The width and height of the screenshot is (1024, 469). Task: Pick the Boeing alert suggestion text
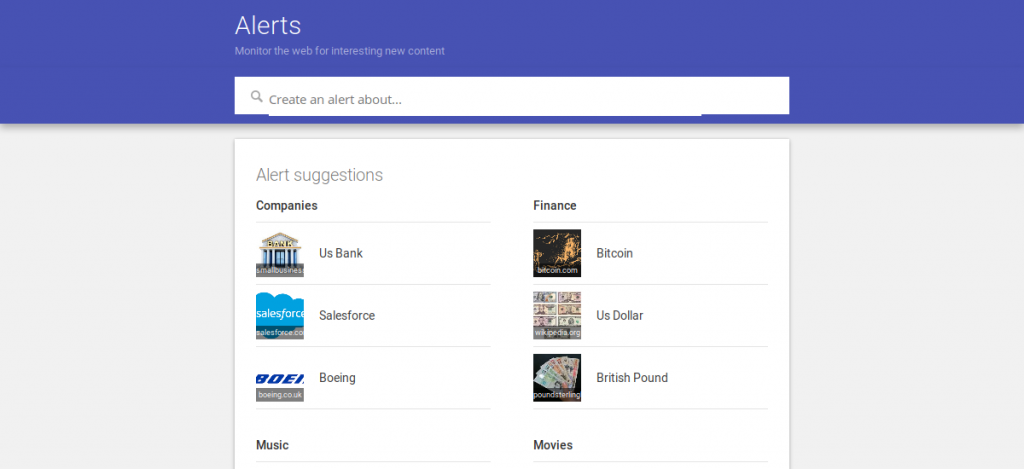click(337, 378)
